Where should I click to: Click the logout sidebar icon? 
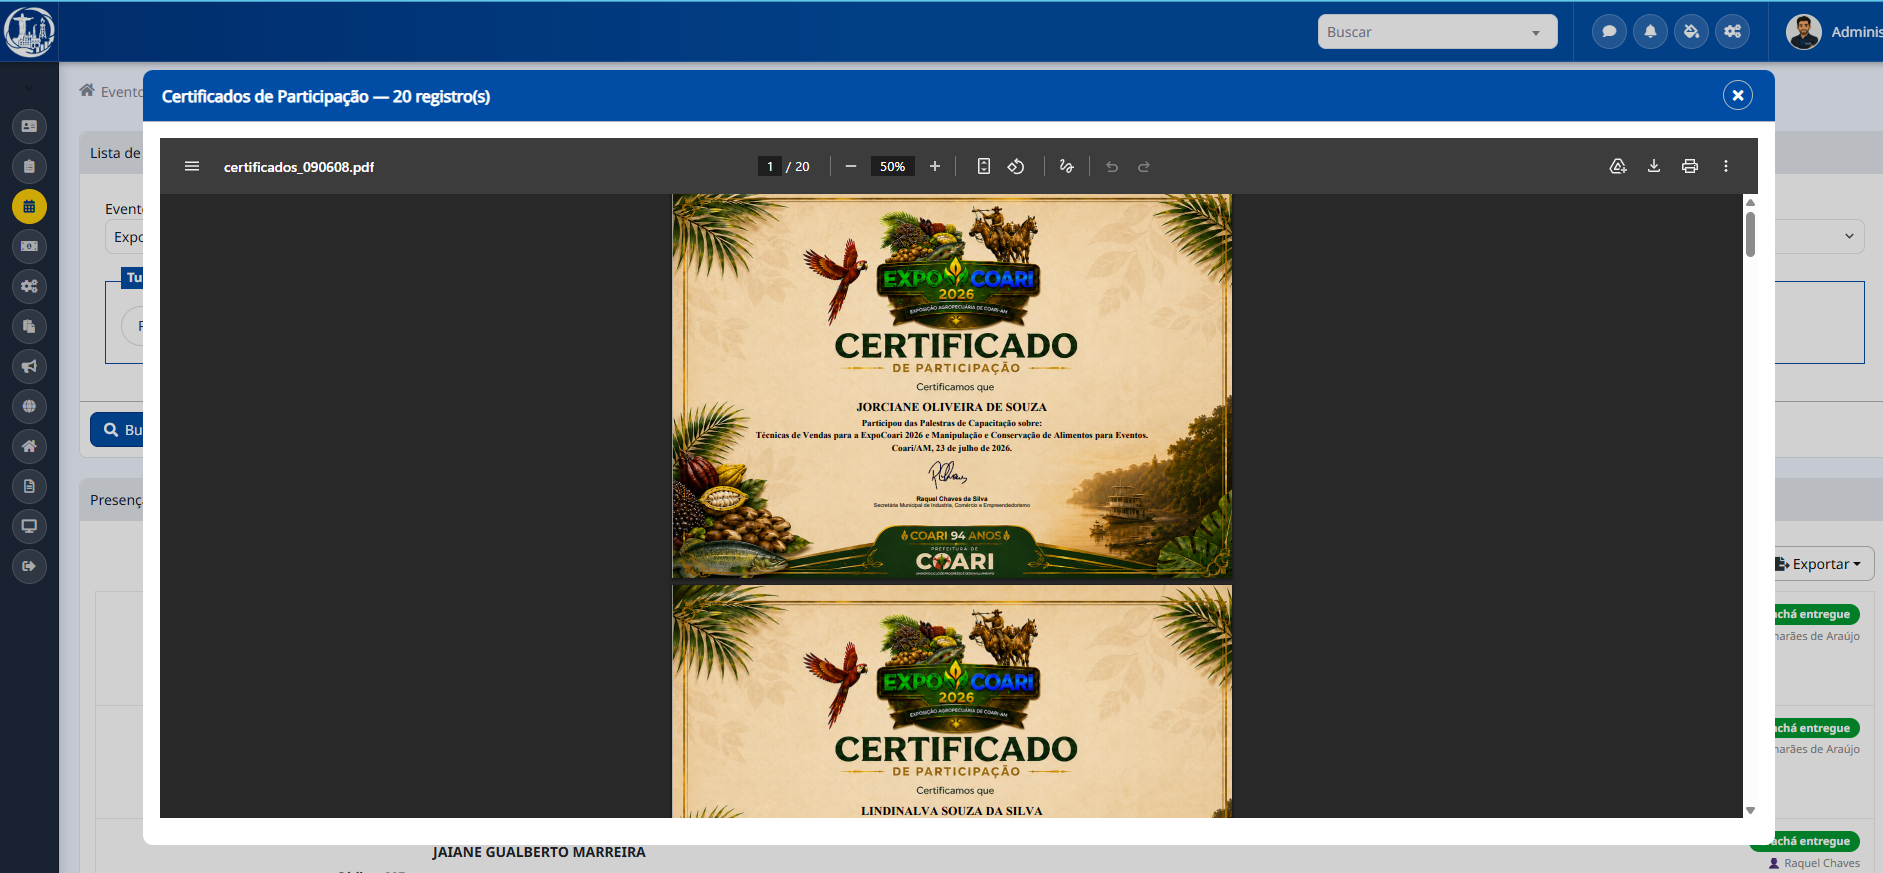coord(29,566)
